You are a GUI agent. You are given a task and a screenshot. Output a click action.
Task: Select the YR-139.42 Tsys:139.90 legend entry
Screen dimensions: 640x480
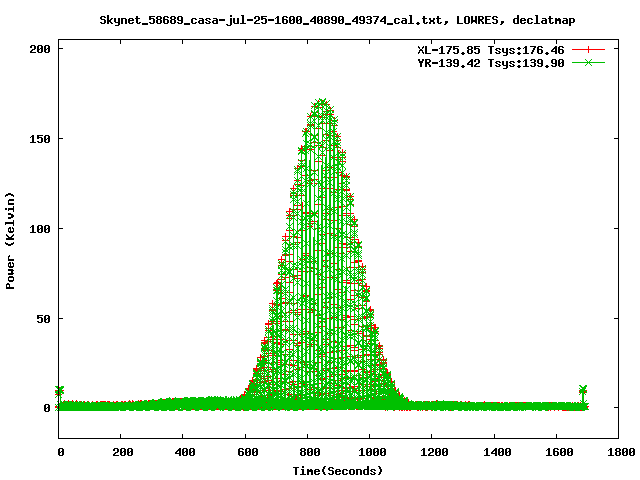(x=491, y=63)
